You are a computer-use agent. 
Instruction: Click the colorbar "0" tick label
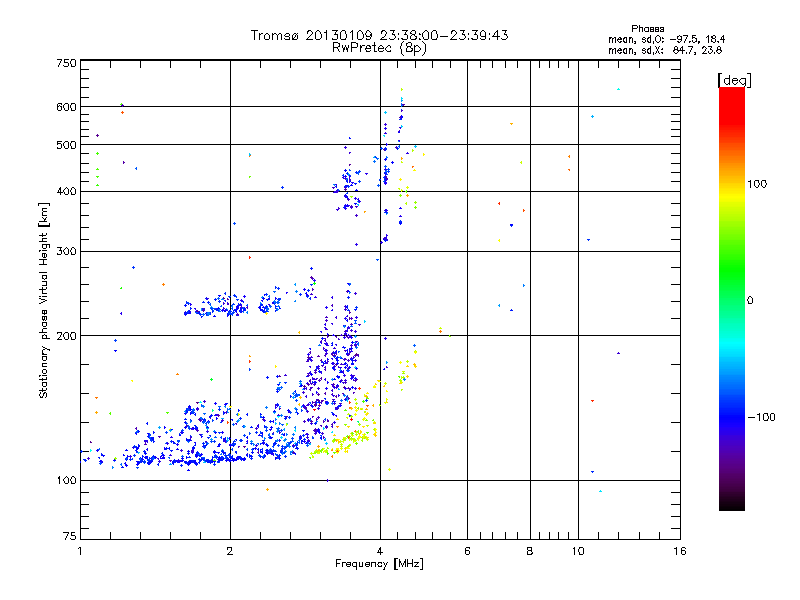coord(750,301)
